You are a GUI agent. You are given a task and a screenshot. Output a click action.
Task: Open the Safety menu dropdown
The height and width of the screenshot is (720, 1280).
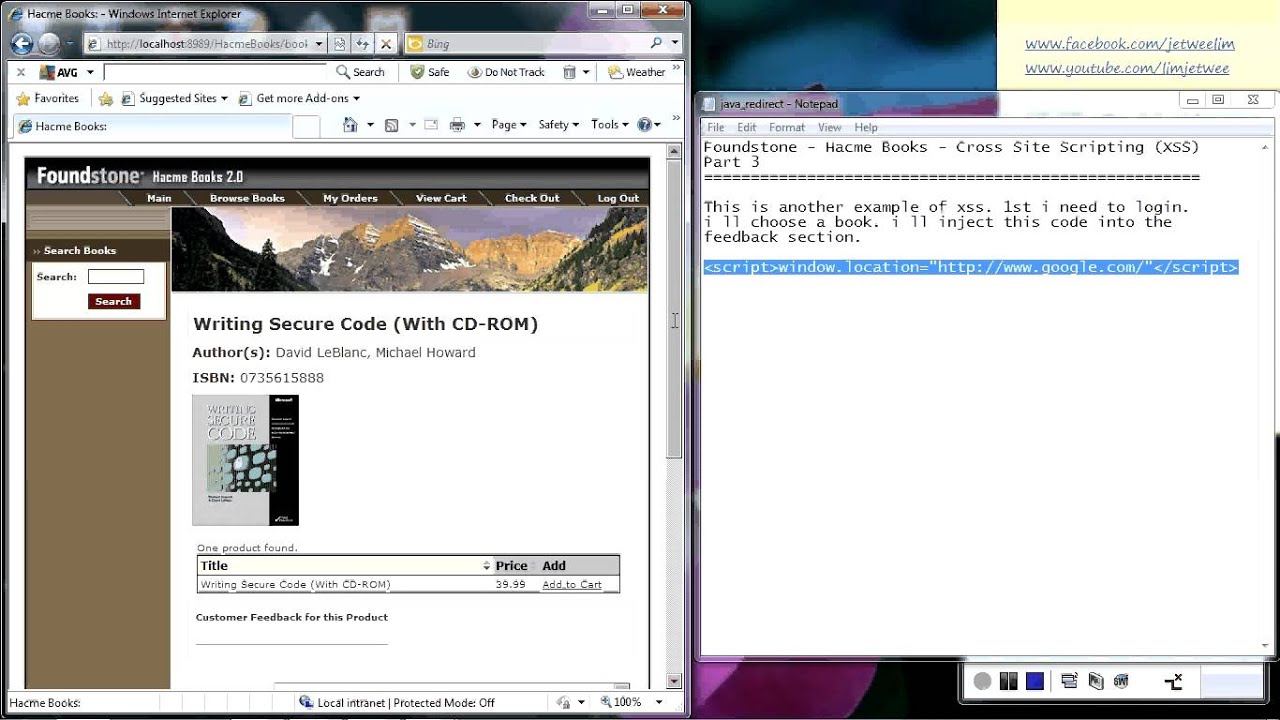559,125
